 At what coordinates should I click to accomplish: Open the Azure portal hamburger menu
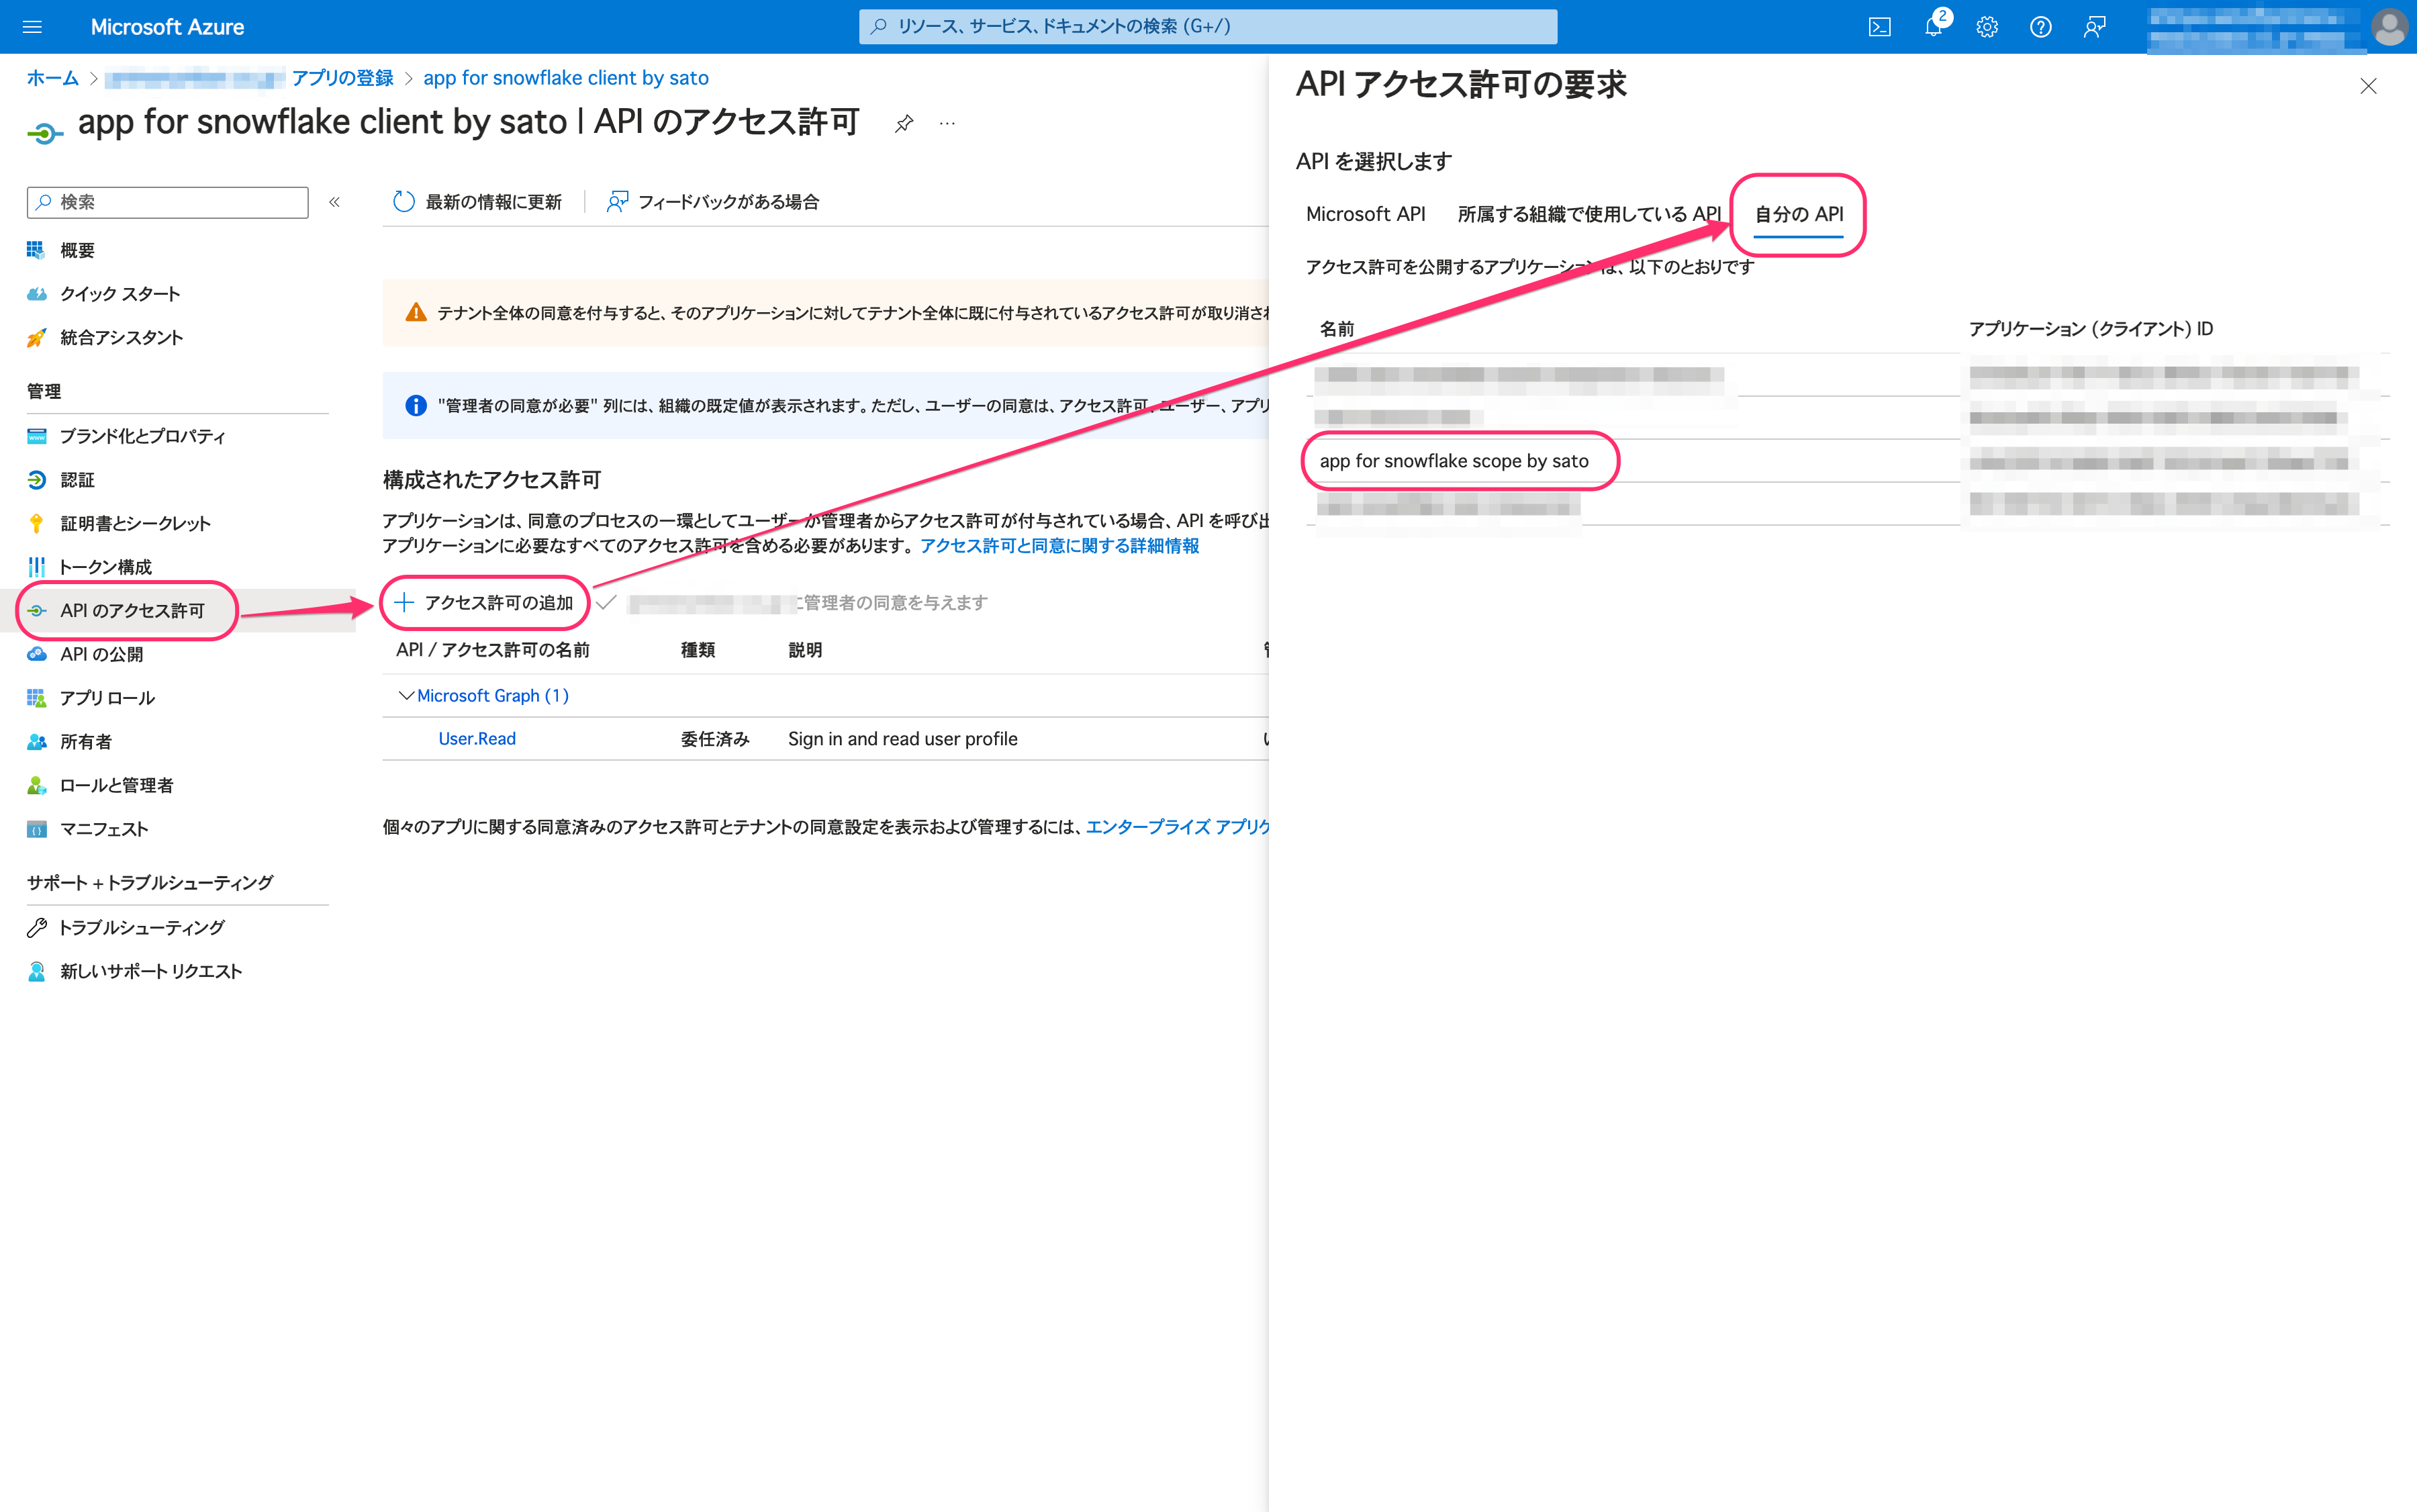[32, 27]
